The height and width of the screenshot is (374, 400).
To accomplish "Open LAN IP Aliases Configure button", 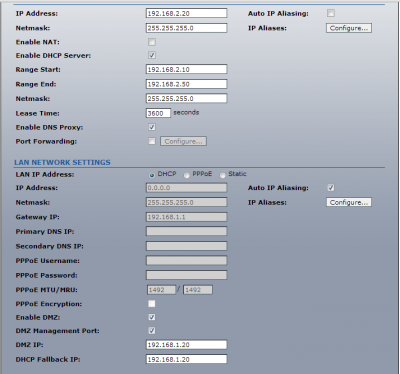I will click(x=349, y=202).
